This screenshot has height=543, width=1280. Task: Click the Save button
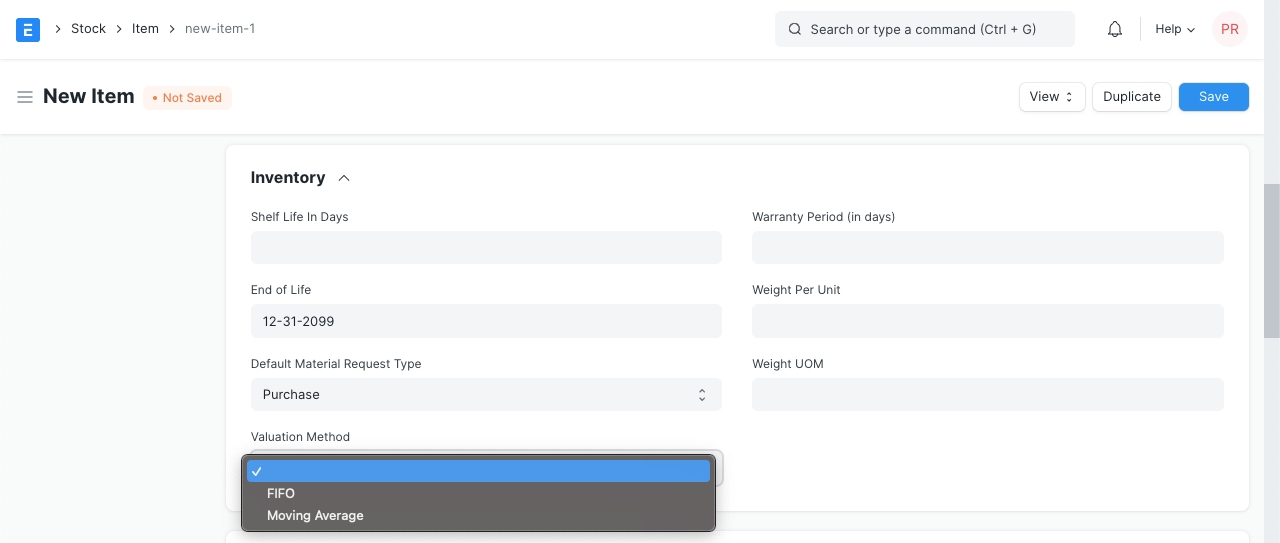click(1213, 97)
